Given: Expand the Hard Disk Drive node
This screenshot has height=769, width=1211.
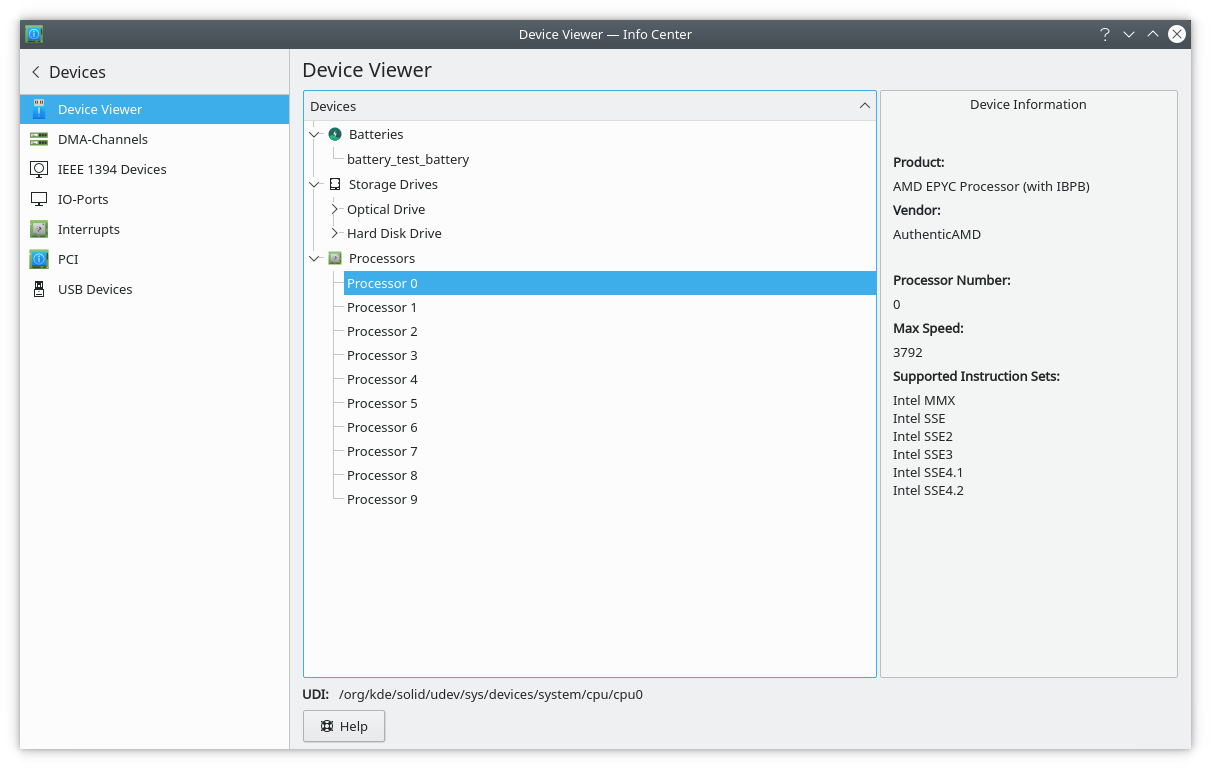Looking at the screenshot, I should [335, 233].
